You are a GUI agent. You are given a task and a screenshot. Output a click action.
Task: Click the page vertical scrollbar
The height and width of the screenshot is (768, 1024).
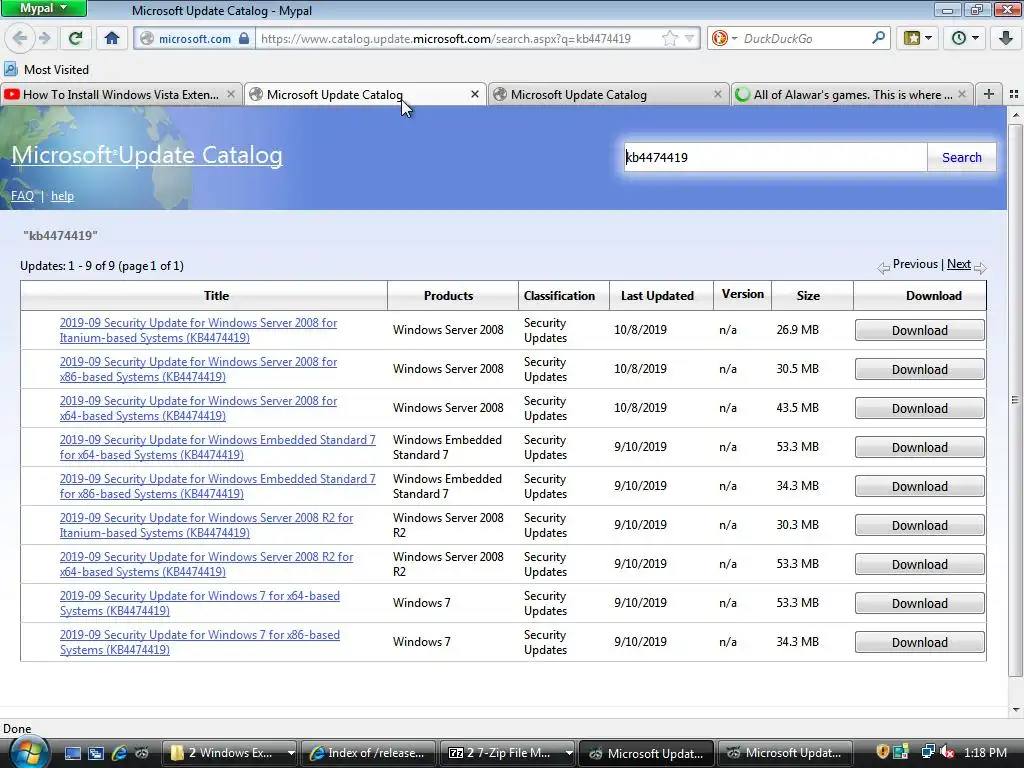pos(1015,400)
